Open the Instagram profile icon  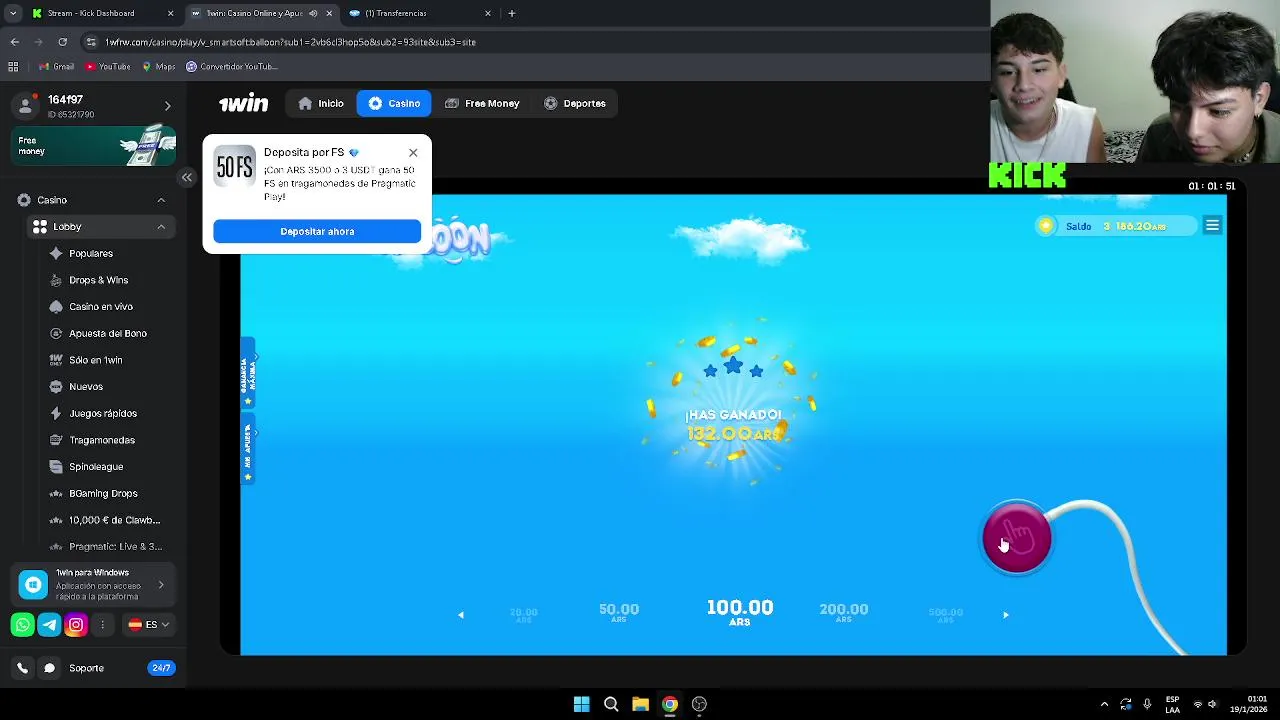click(x=76, y=625)
